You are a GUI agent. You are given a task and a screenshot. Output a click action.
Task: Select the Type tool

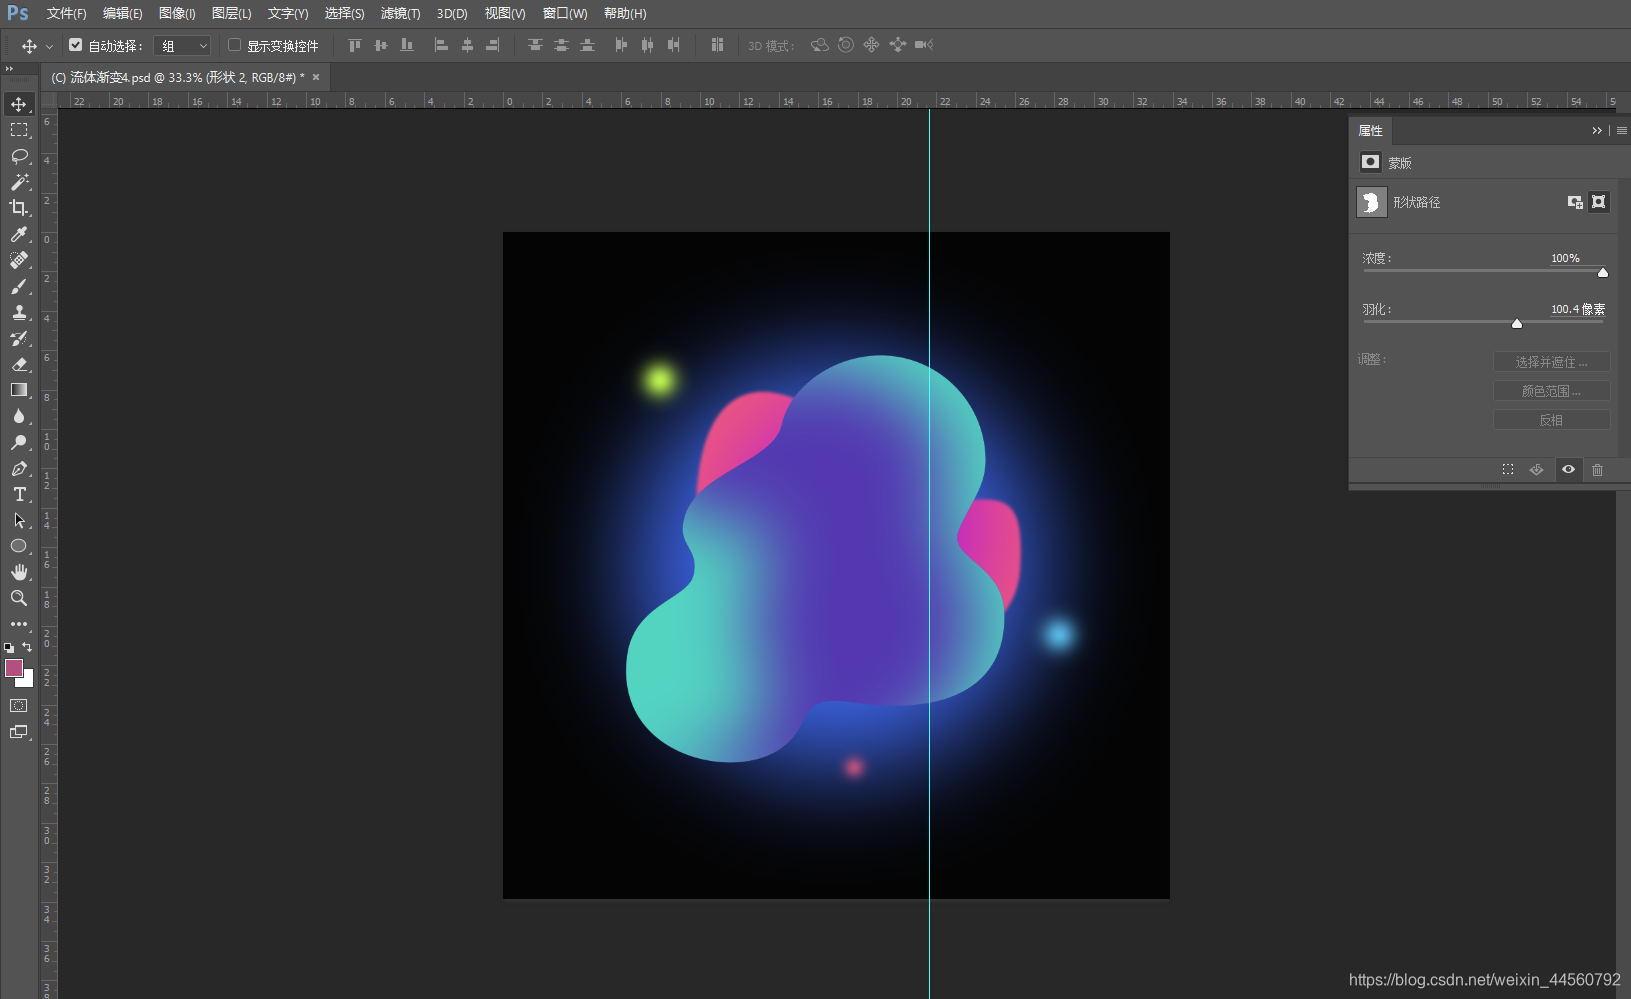tap(19, 494)
